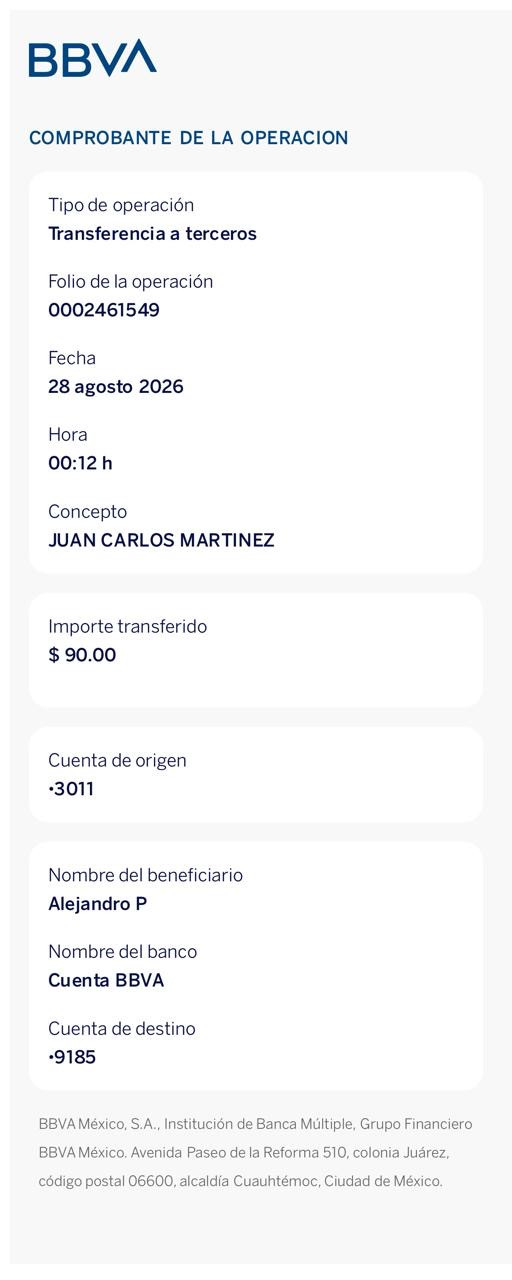This screenshot has height=1280, width=512.
Task: Select the destination account •9185
Action: pos(72,1057)
